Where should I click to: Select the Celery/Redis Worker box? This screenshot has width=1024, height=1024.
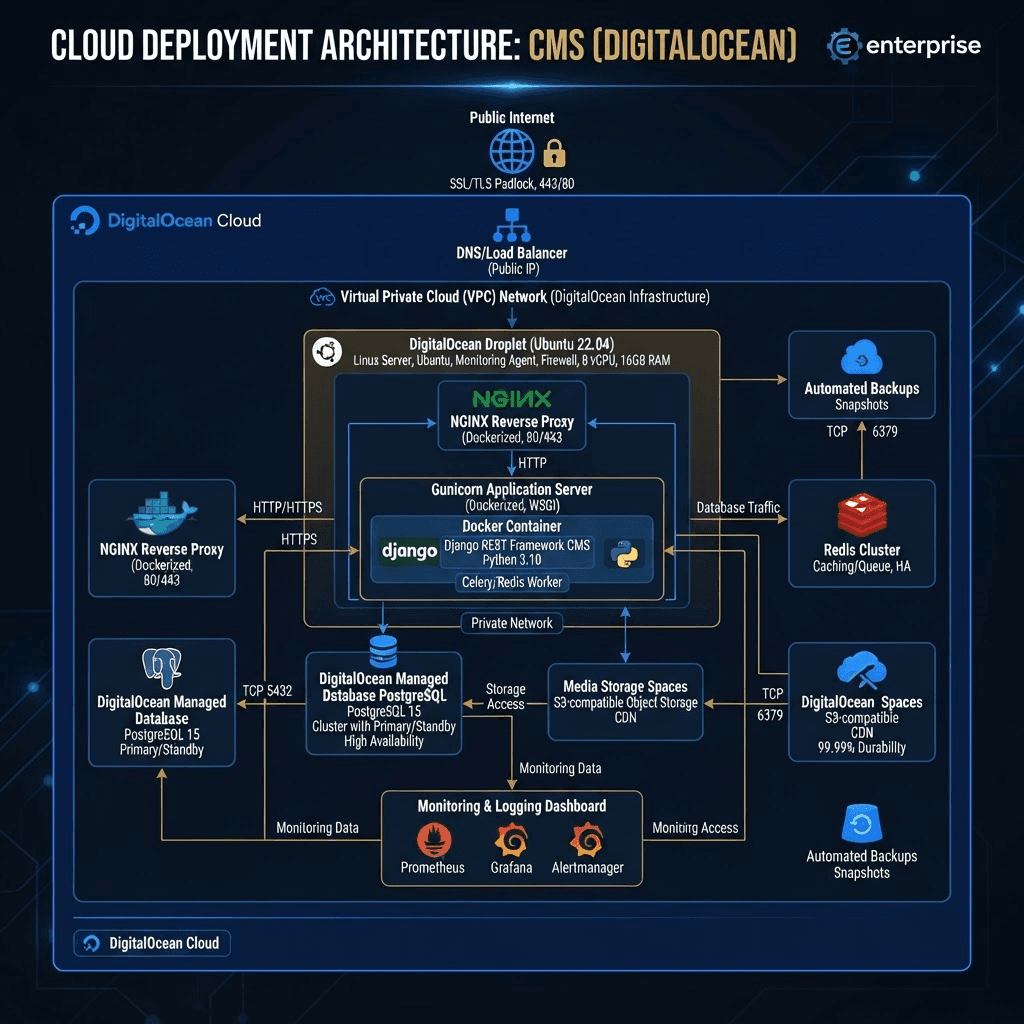pyautogui.click(x=511, y=582)
